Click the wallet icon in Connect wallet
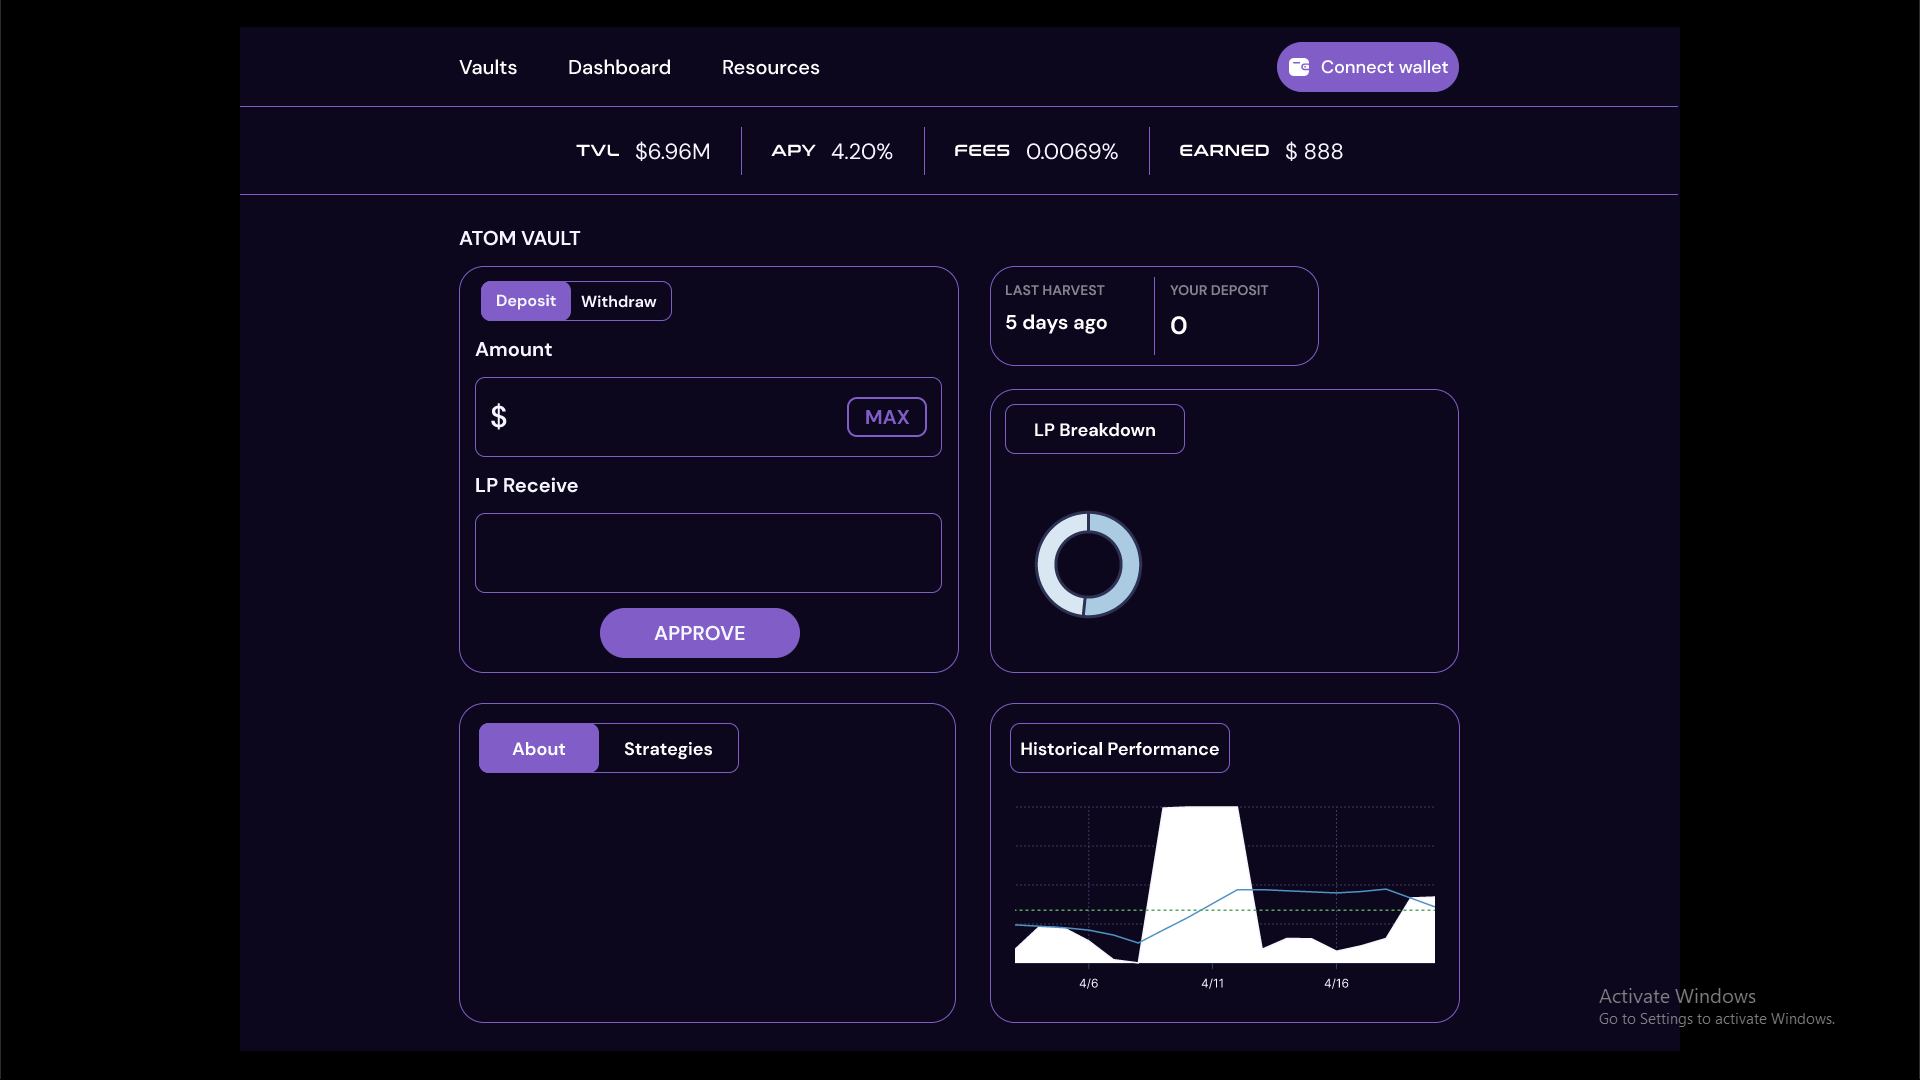Image resolution: width=1920 pixels, height=1080 pixels. pos(1299,67)
